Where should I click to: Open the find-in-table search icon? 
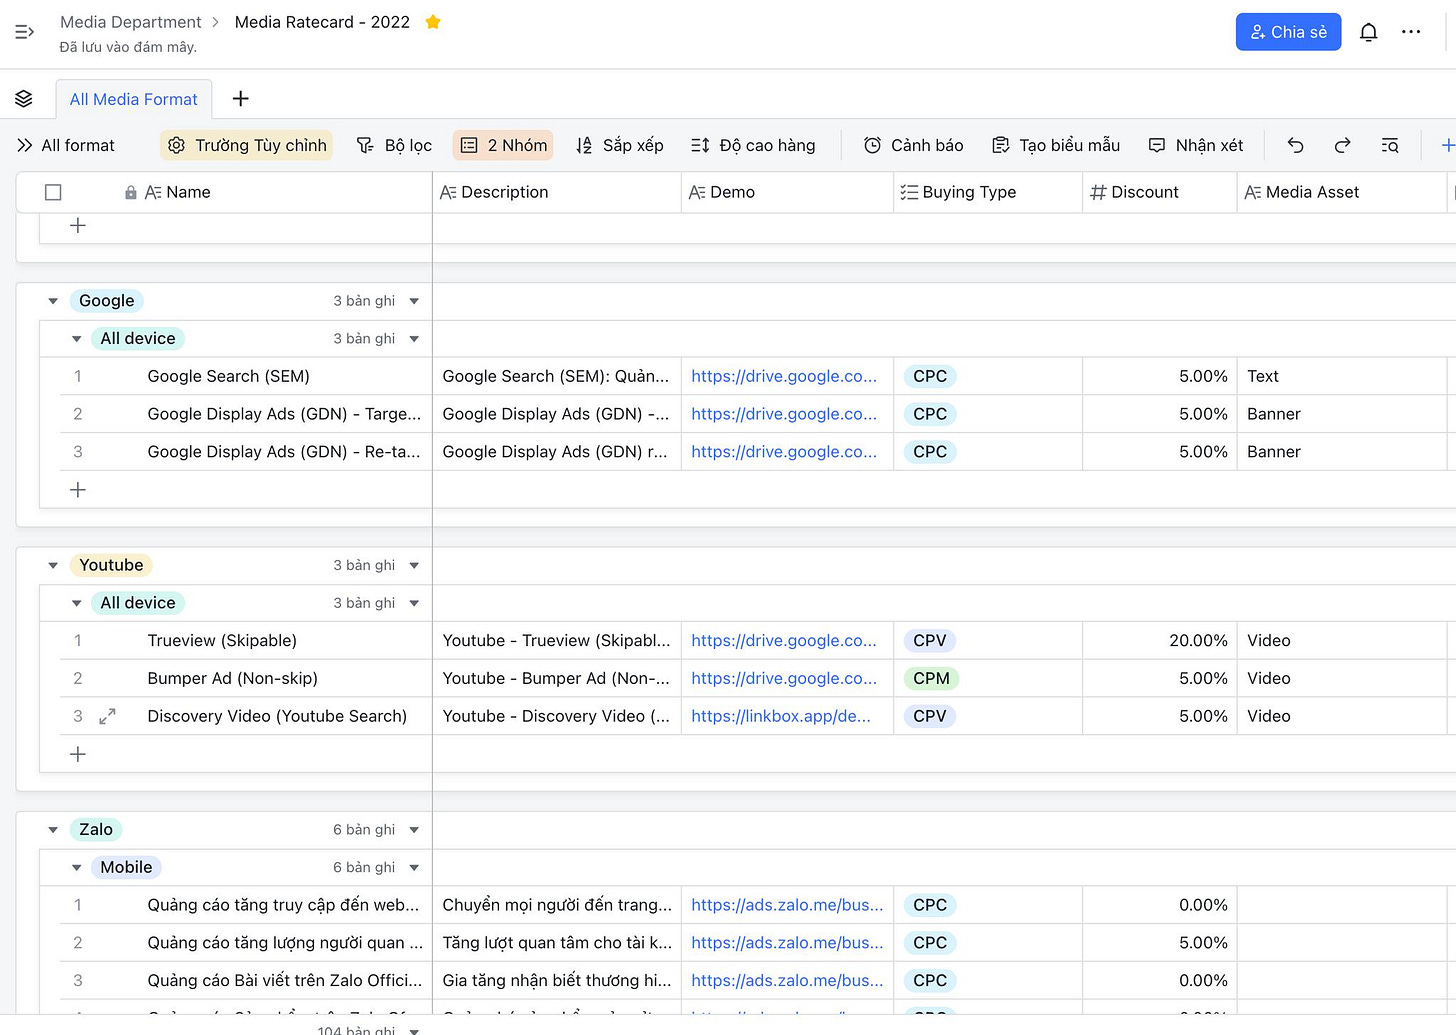coord(1389,145)
